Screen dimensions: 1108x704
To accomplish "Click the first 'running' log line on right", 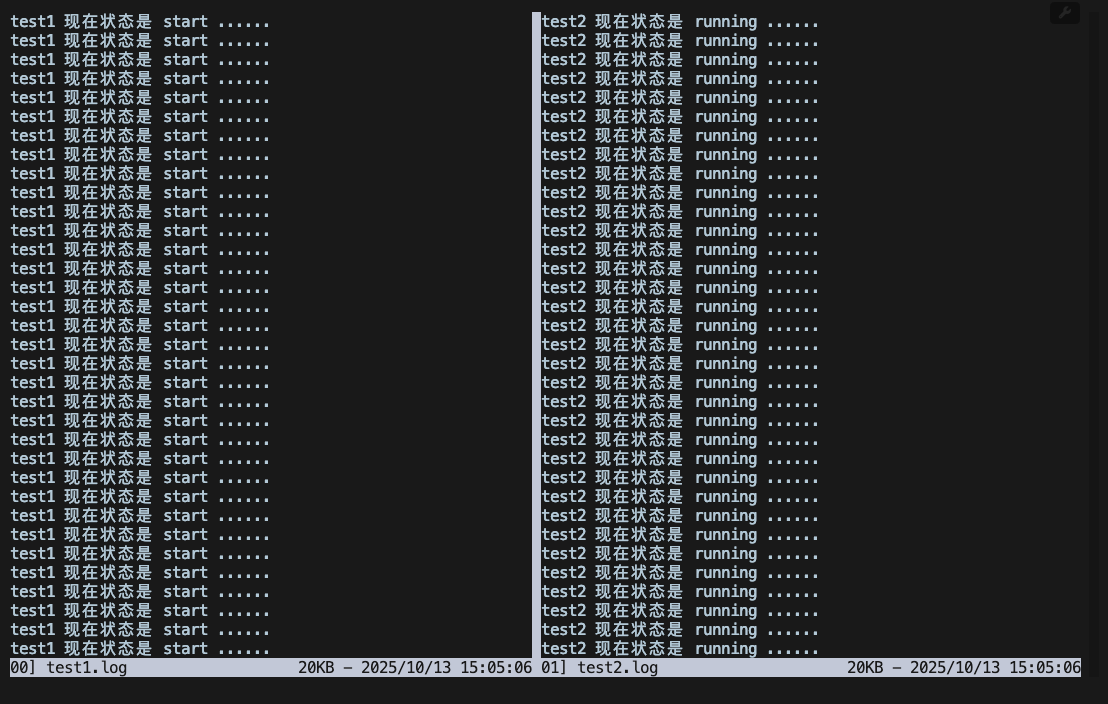I will pos(680,21).
